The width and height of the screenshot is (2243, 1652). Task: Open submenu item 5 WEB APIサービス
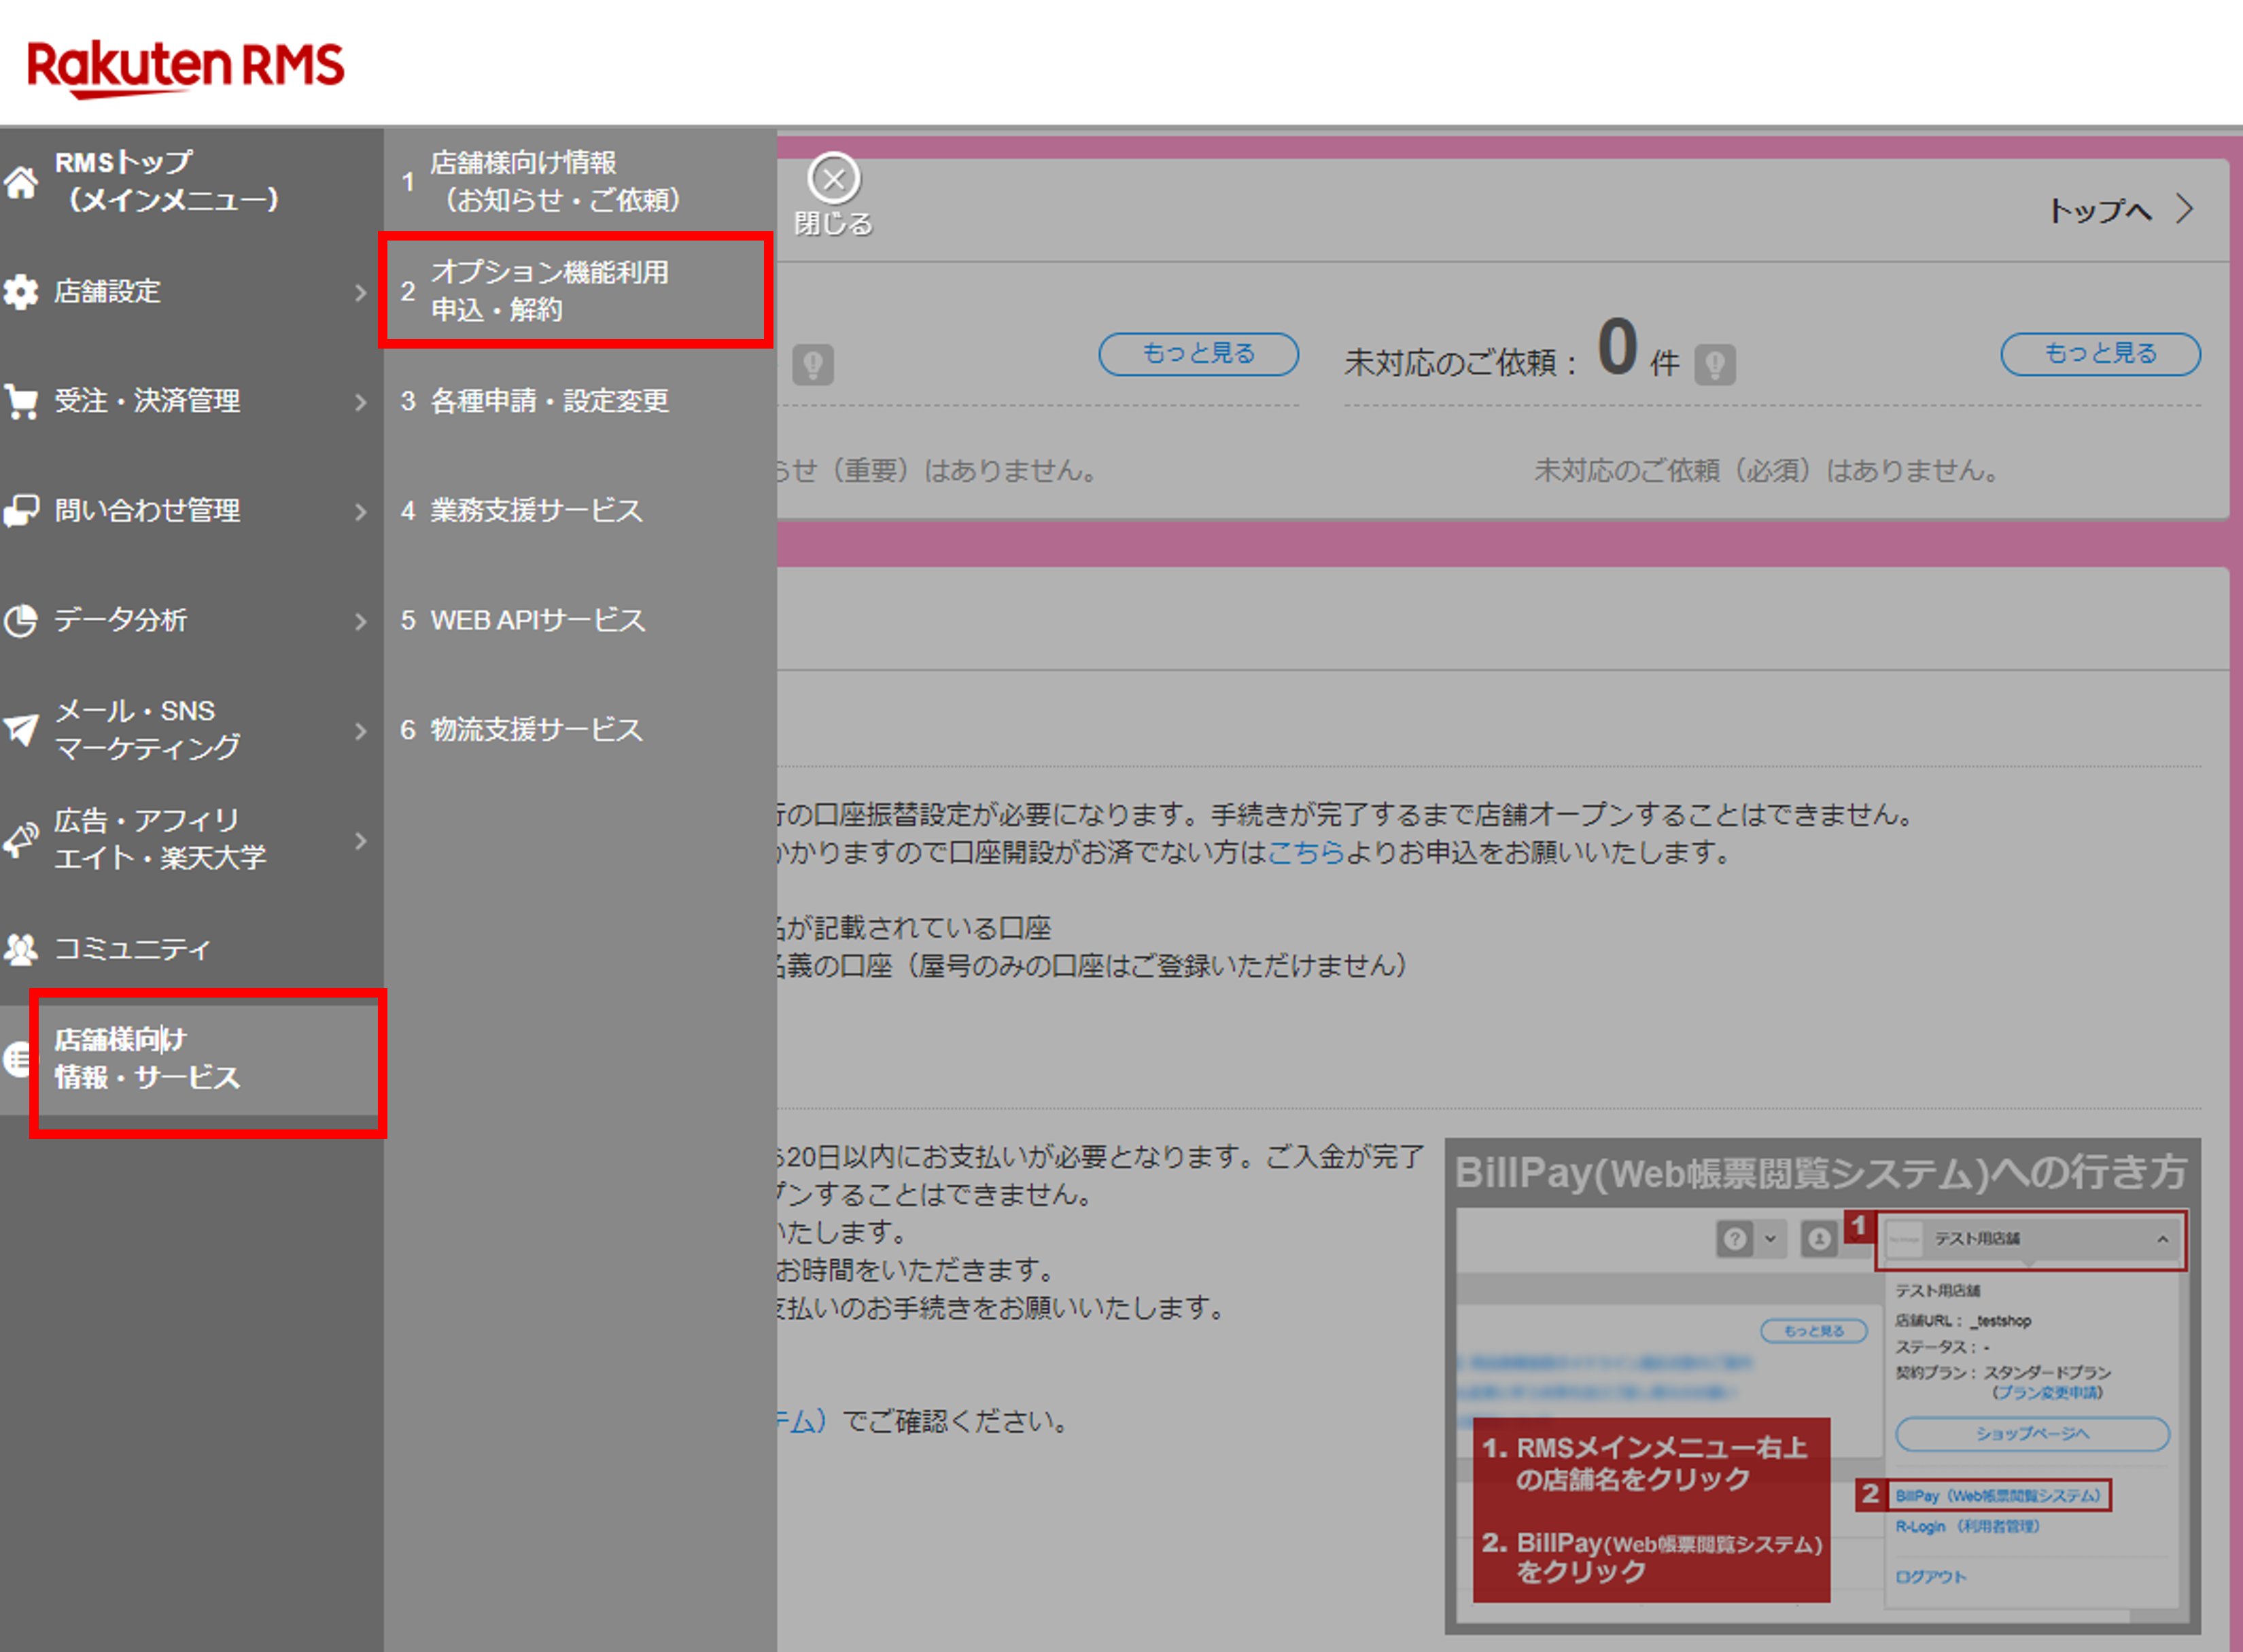tap(580, 620)
